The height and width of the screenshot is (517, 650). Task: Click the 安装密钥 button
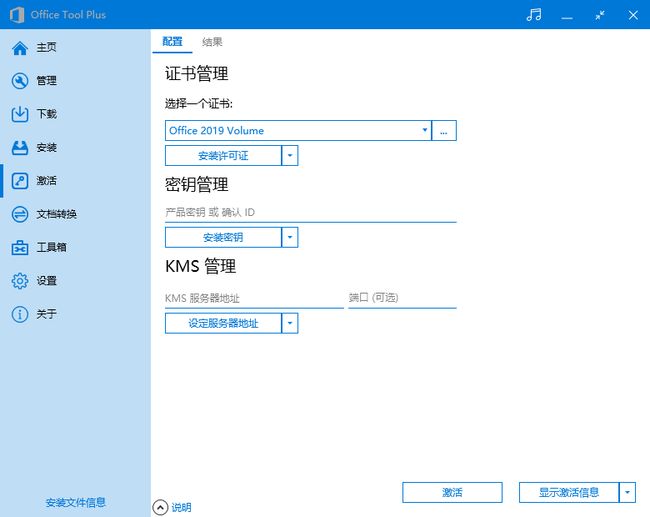[223, 237]
